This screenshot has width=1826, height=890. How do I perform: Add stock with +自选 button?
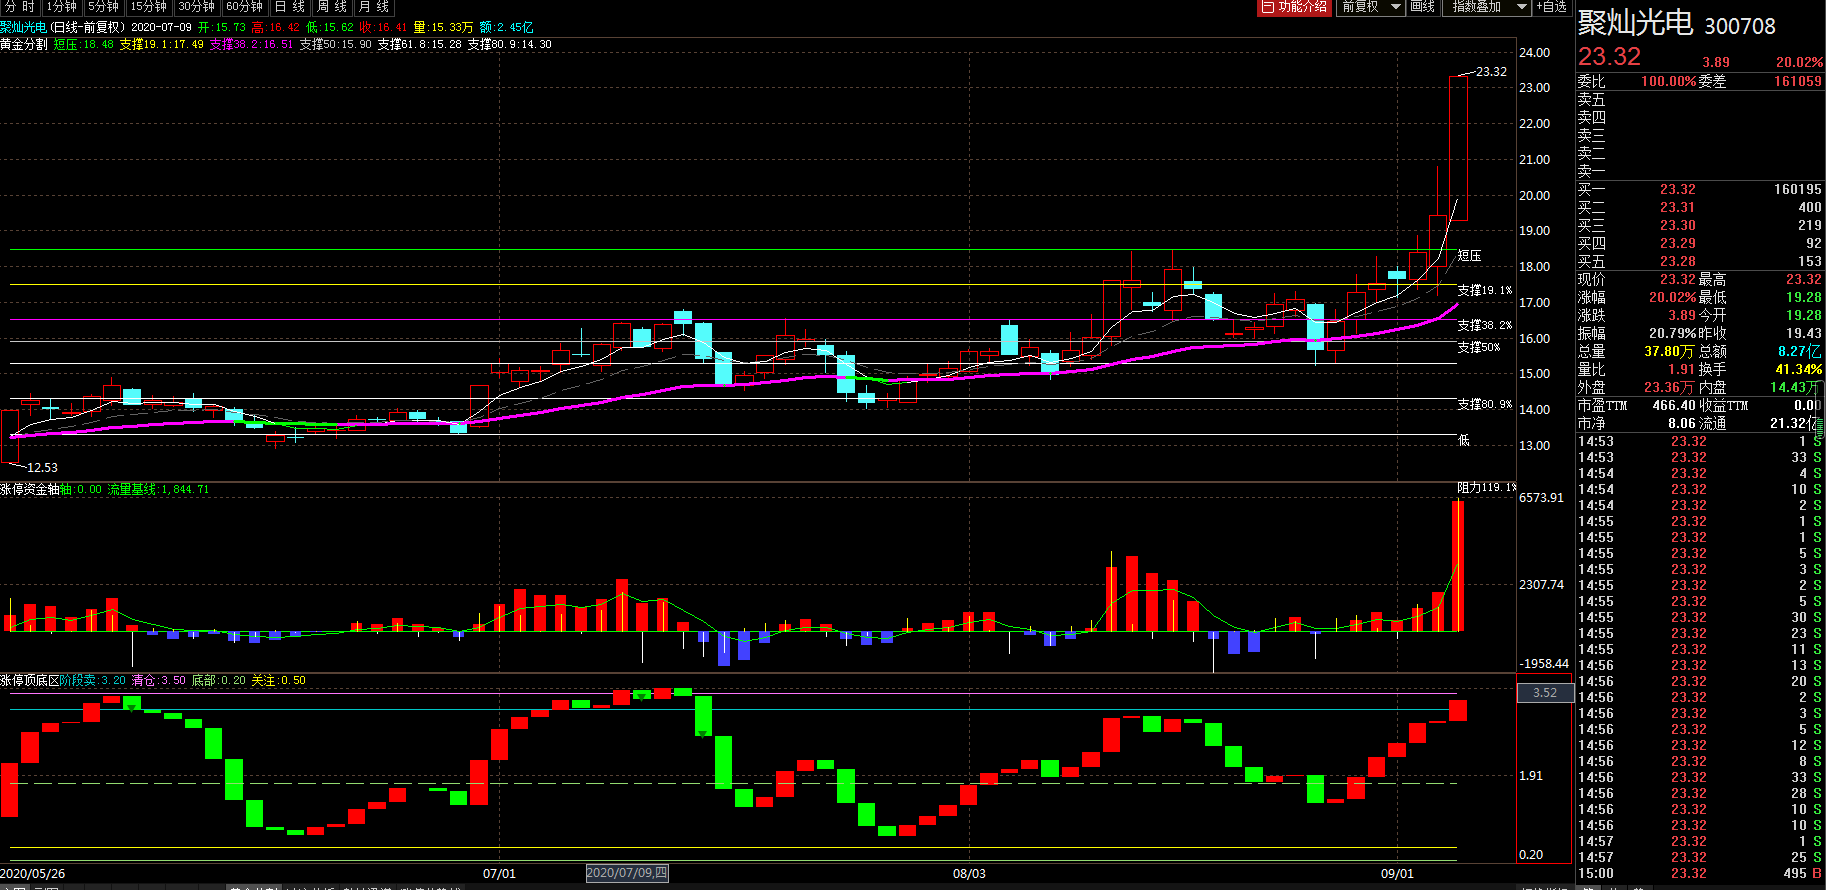coord(1551,7)
